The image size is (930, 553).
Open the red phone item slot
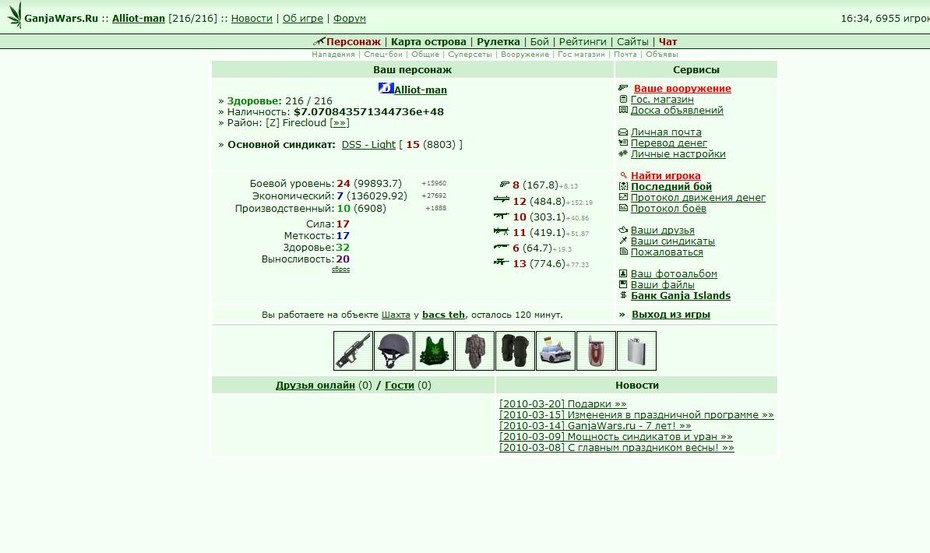click(595, 351)
